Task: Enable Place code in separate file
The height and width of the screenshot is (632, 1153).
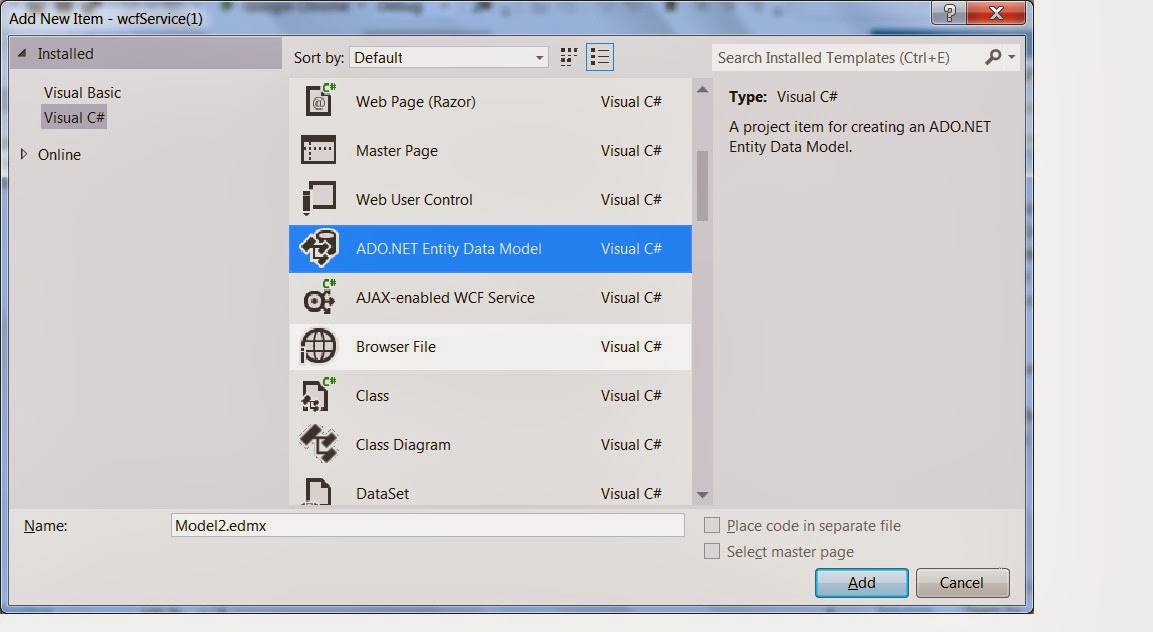Action: coord(711,525)
